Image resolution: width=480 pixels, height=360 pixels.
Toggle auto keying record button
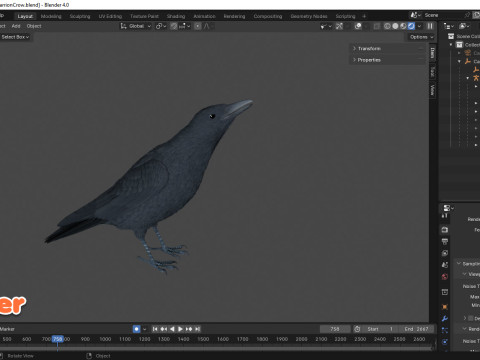[x=137, y=329]
